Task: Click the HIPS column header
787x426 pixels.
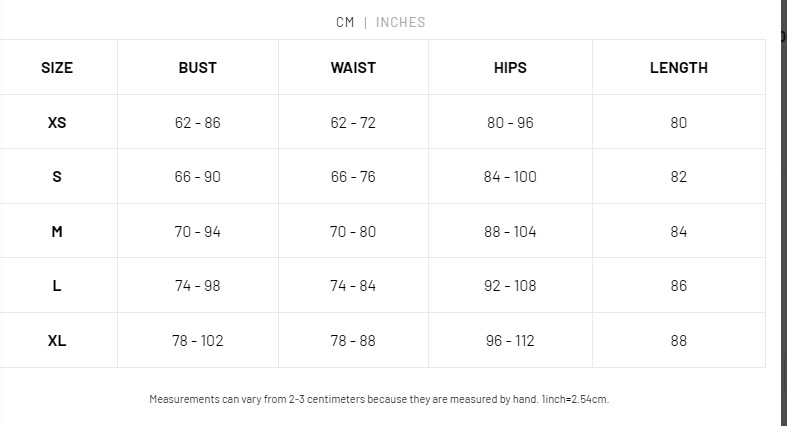Action: (510, 68)
